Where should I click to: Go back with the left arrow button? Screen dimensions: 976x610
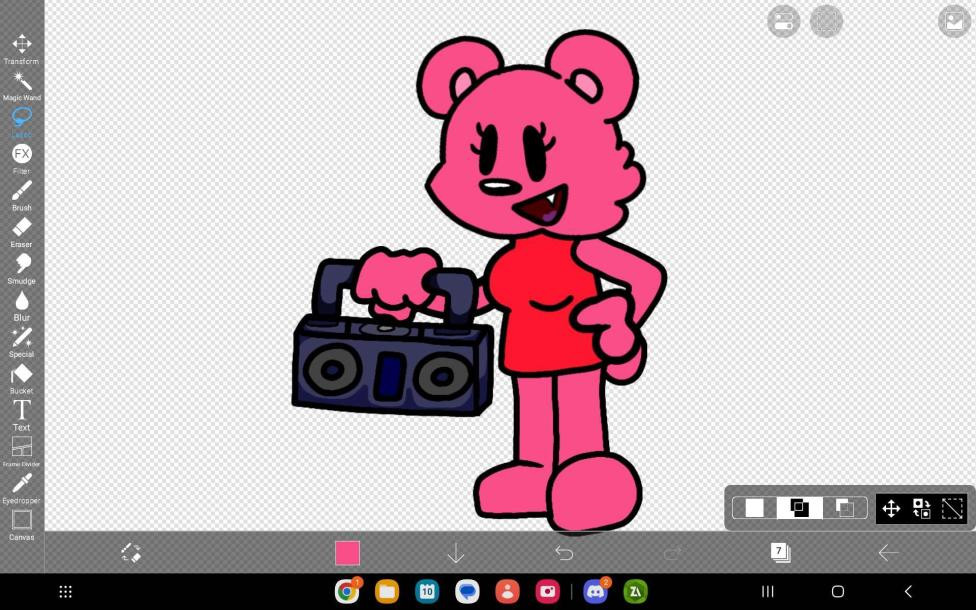[x=888, y=553]
